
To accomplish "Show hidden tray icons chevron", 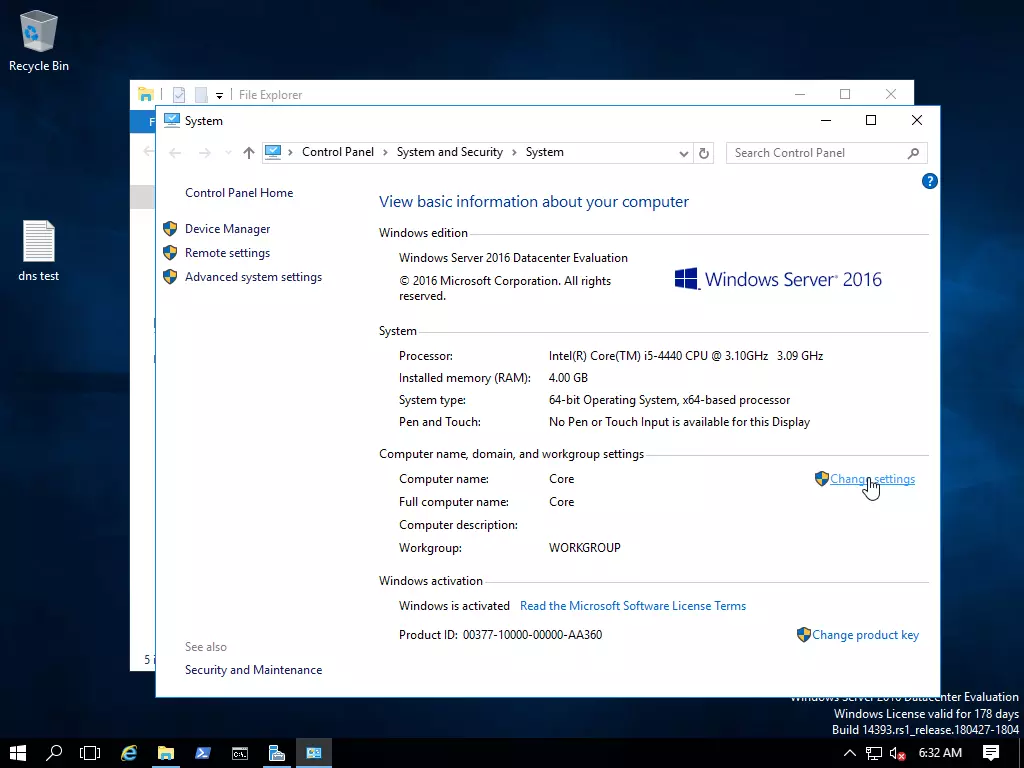I will pyautogui.click(x=850, y=753).
